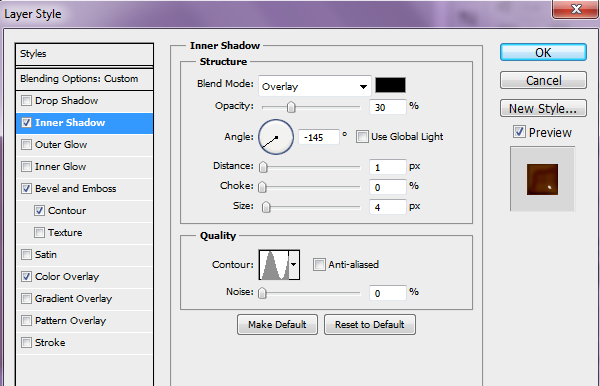
Task: Open the Inner Glow settings label
Action: [60, 167]
